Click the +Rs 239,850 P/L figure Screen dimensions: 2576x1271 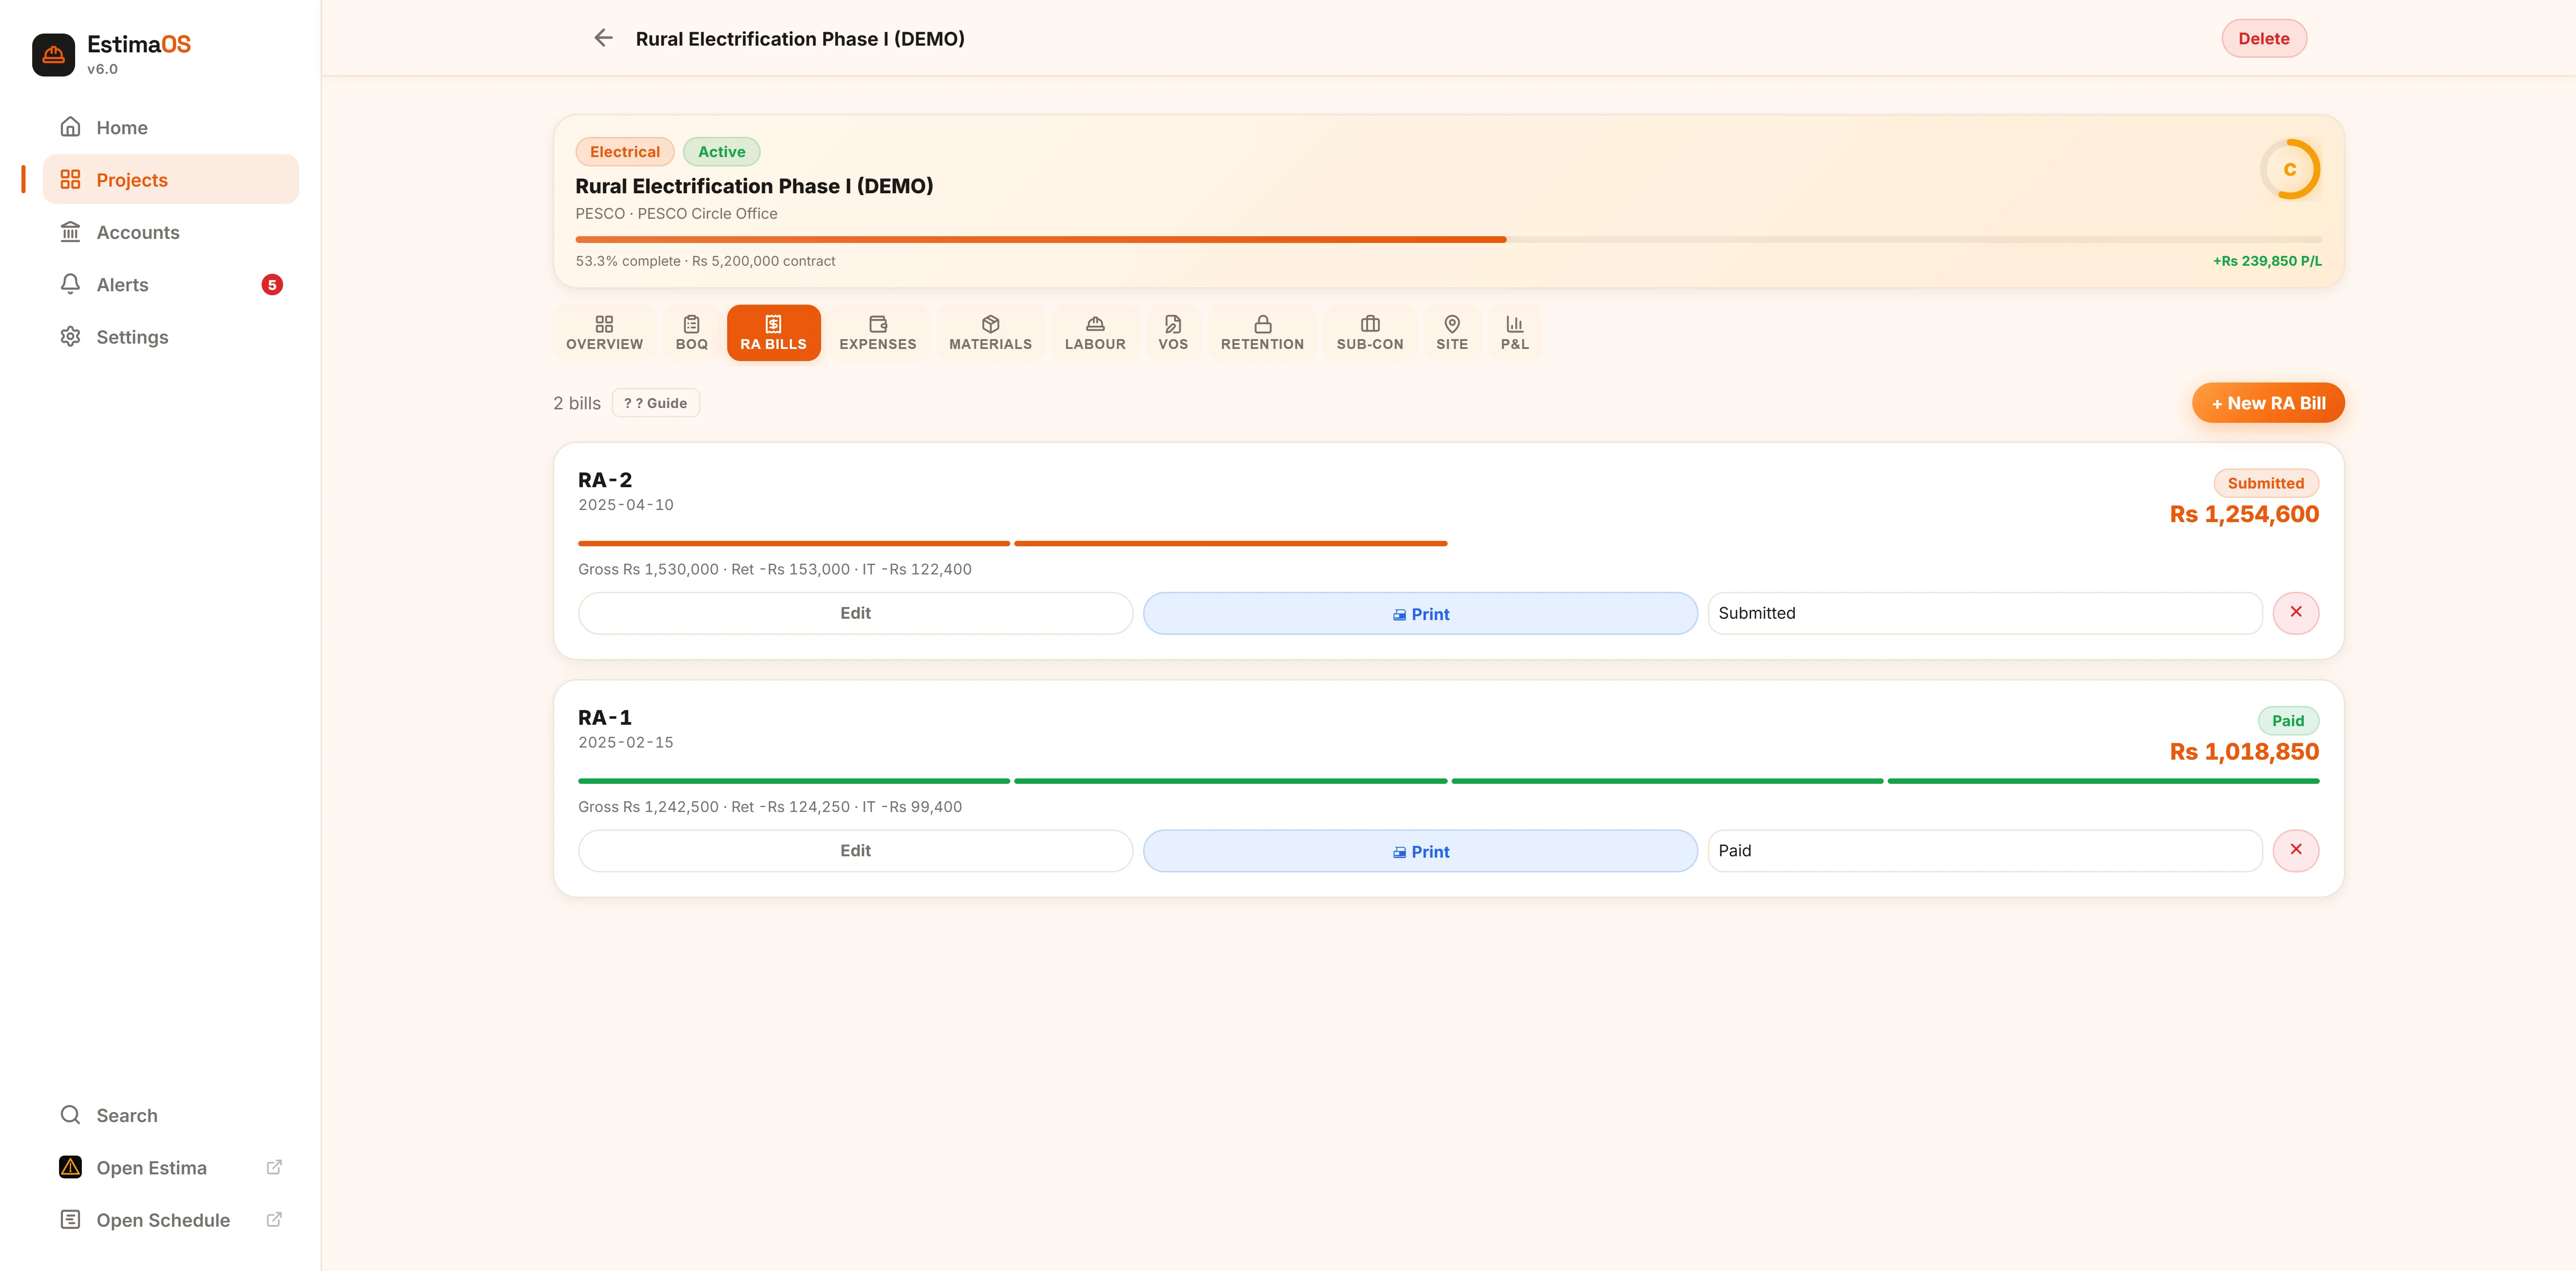pos(2267,261)
